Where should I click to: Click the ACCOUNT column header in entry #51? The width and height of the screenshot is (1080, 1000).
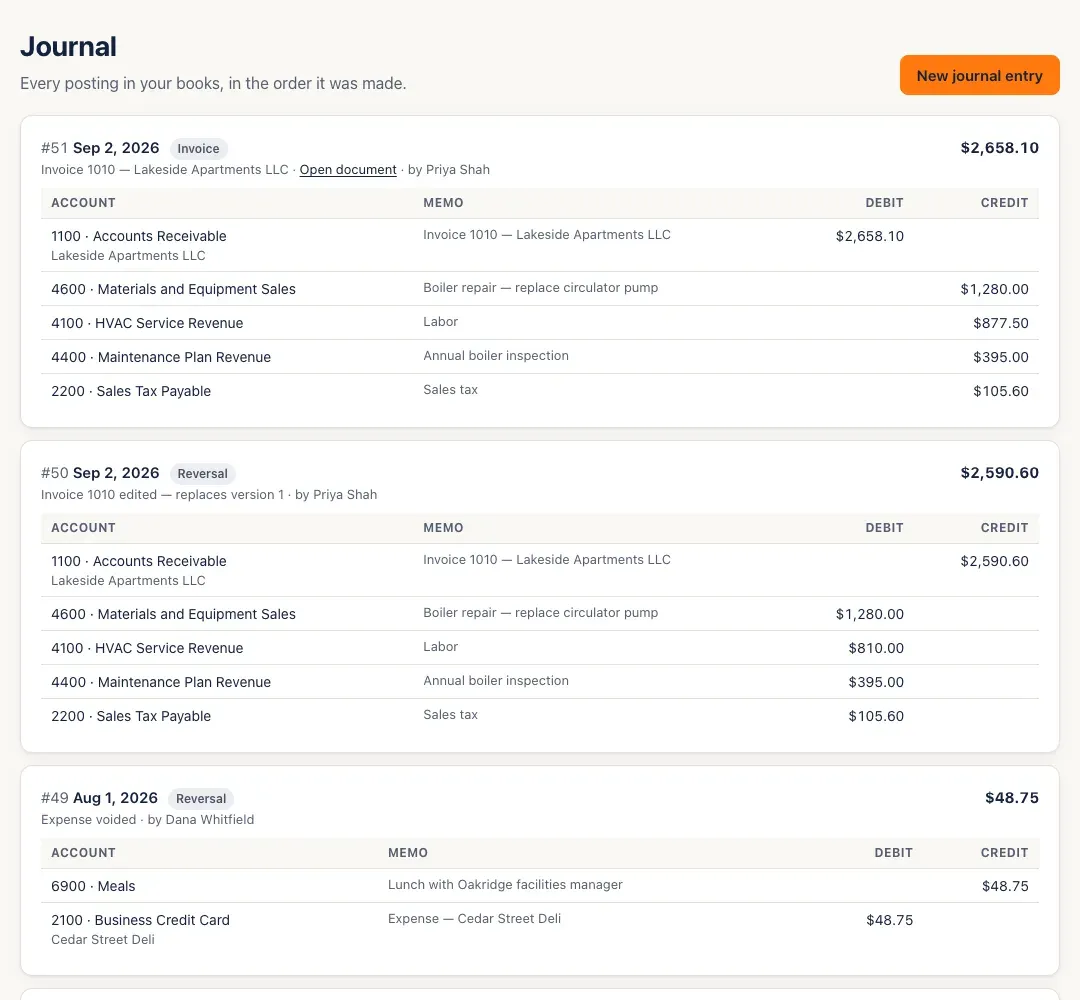(x=83, y=202)
